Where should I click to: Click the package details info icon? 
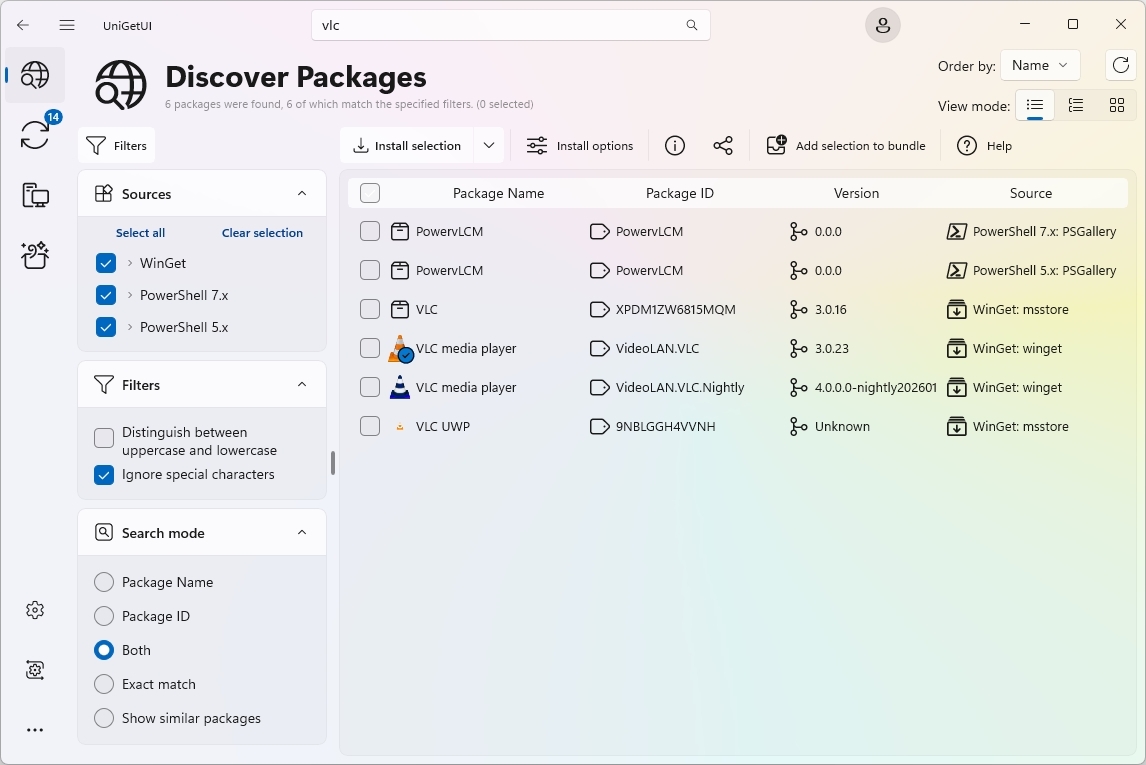tap(675, 146)
